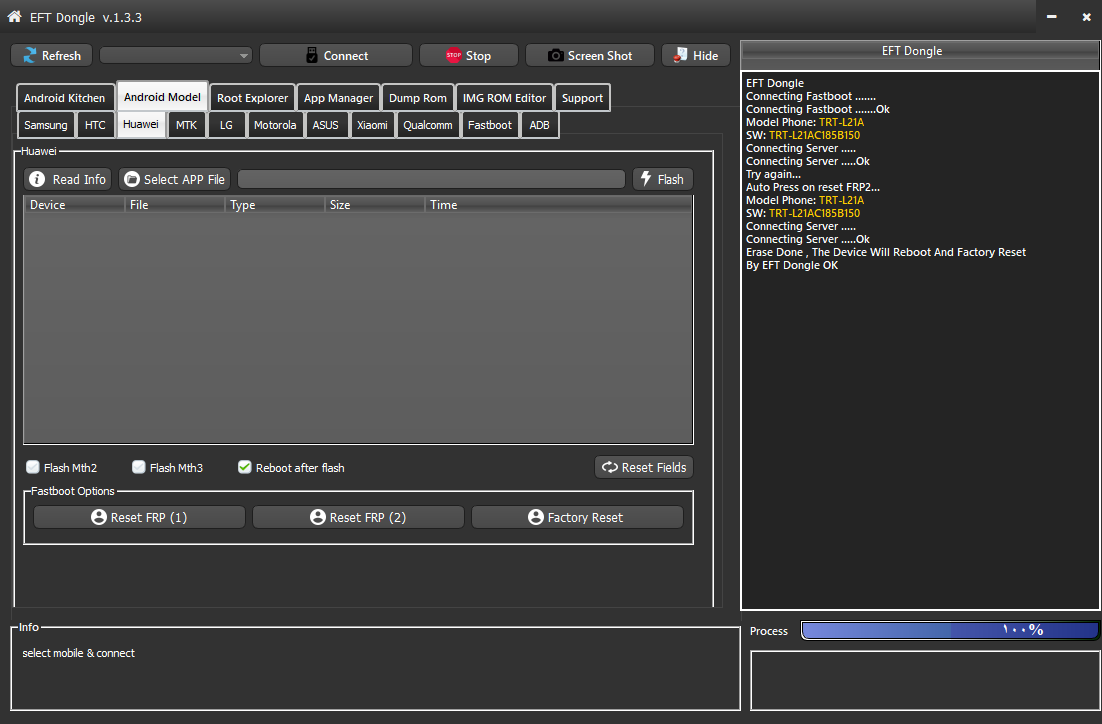Select the Samsung brand tab
This screenshot has height=724, width=1102.
(46, 125)
